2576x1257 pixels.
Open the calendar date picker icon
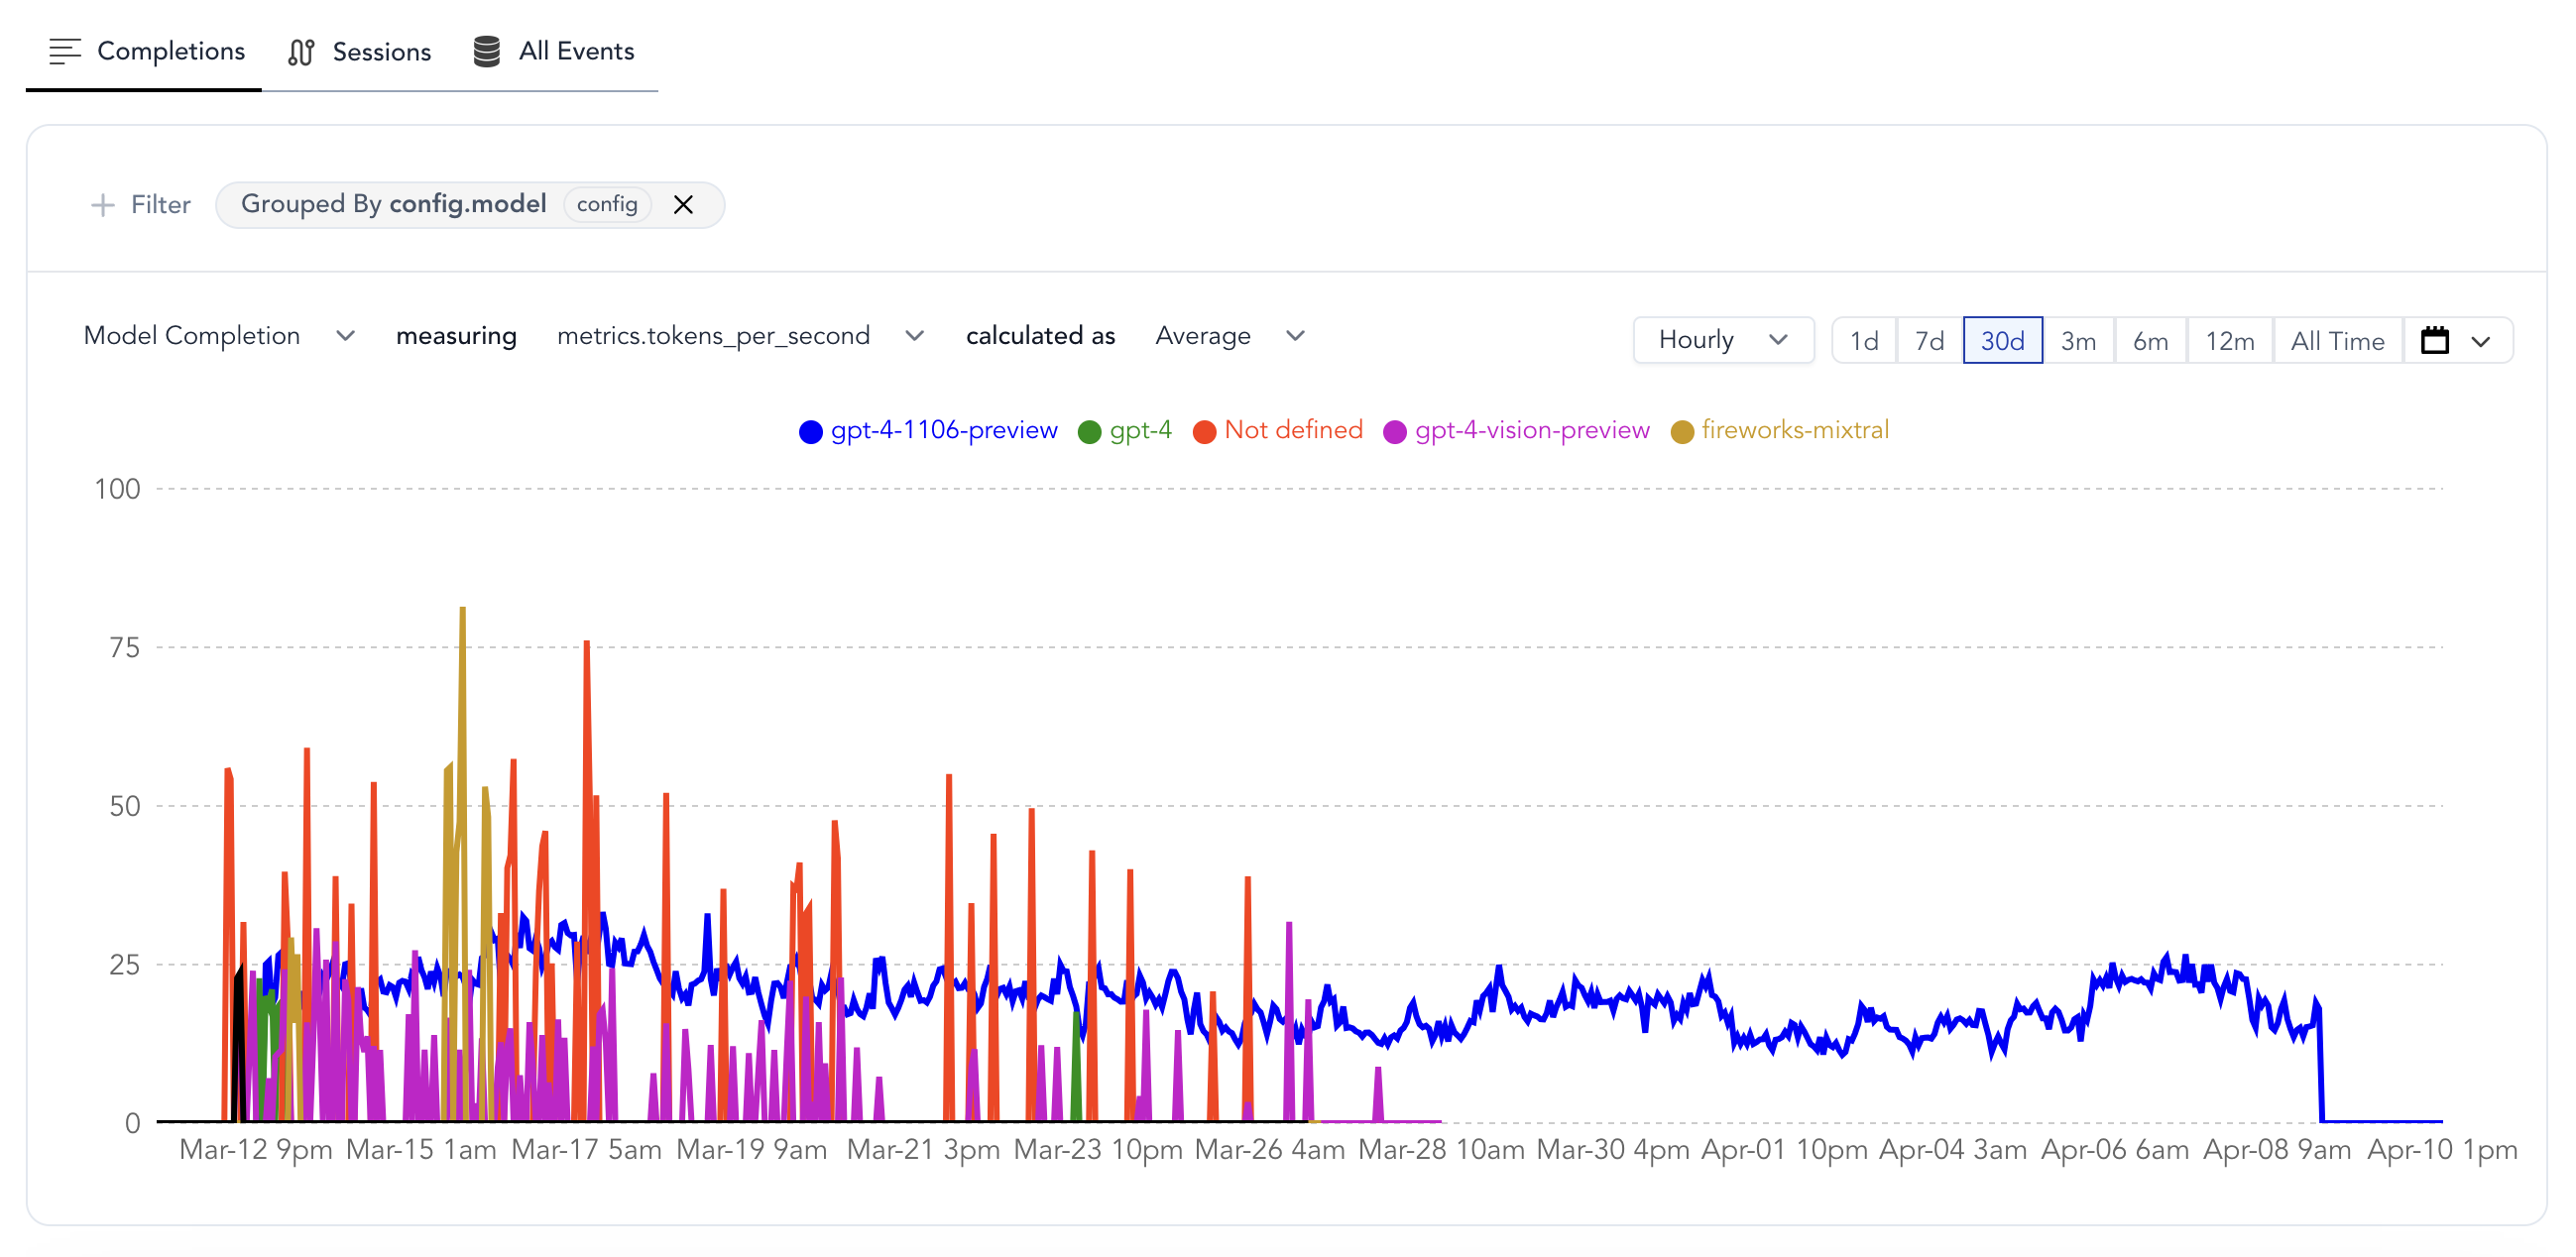point(2434,341)
